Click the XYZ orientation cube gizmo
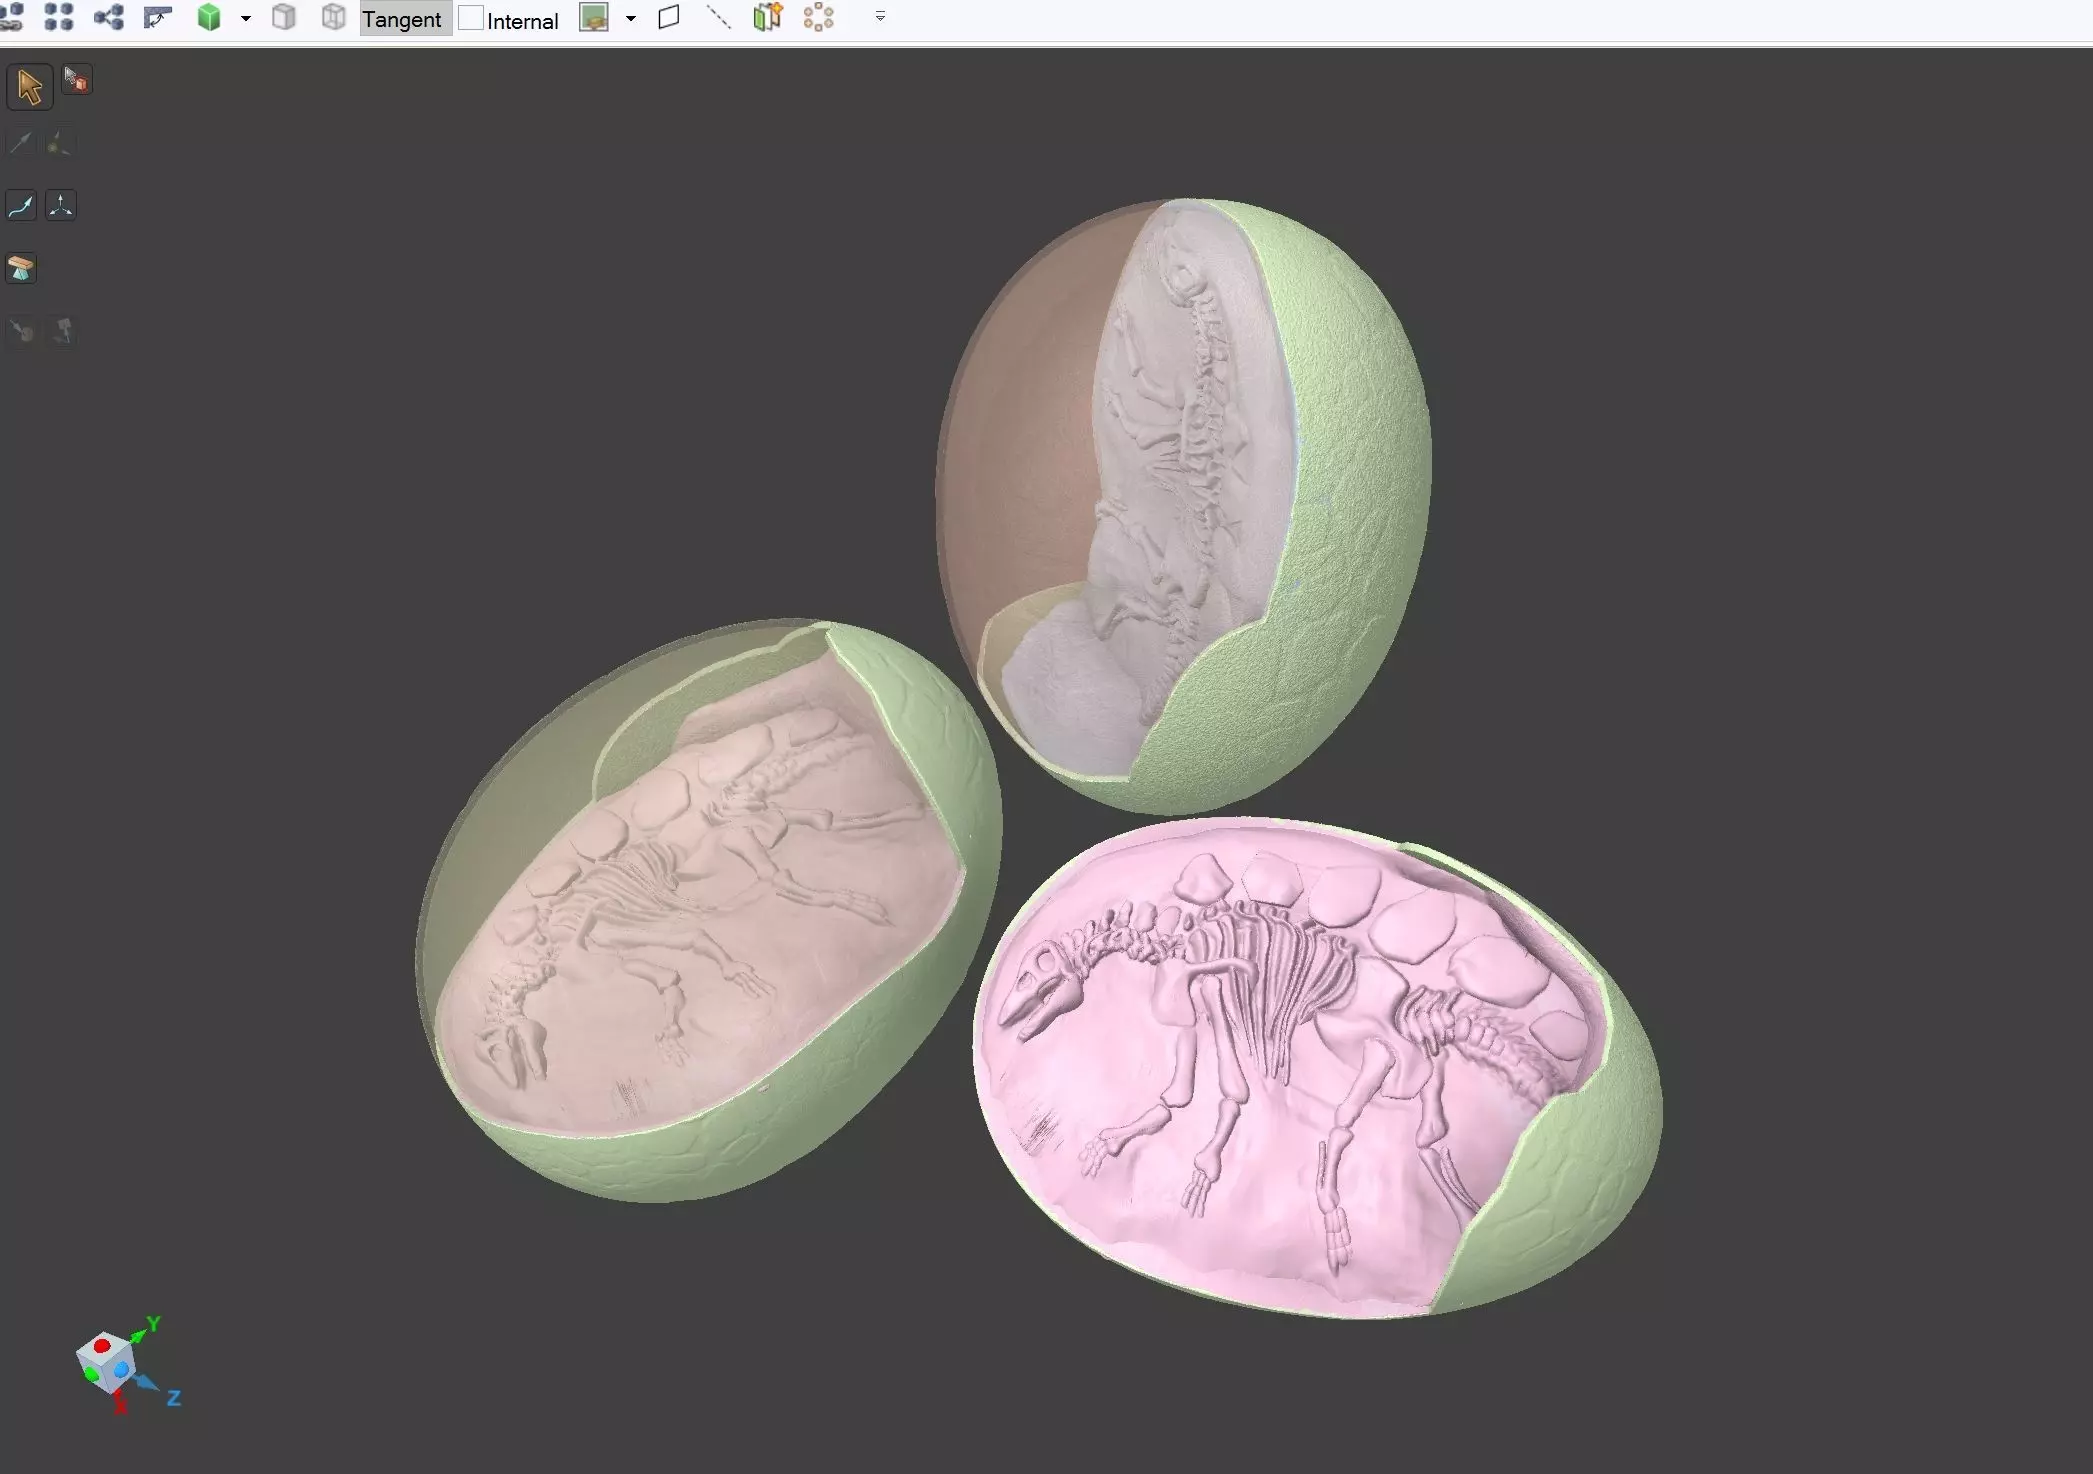Screen dimensions: 2093x1474 [108, 1361]
